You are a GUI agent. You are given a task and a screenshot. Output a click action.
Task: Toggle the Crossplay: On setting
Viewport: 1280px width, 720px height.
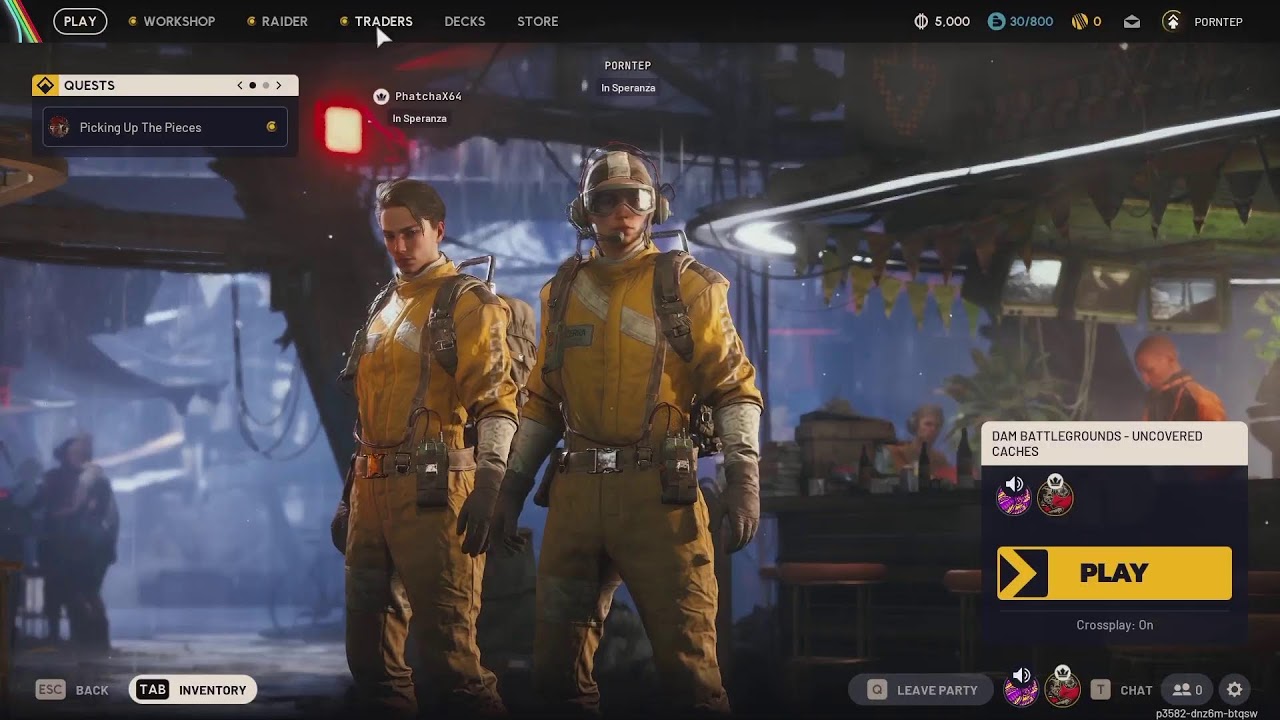(x=1114, y=625)
